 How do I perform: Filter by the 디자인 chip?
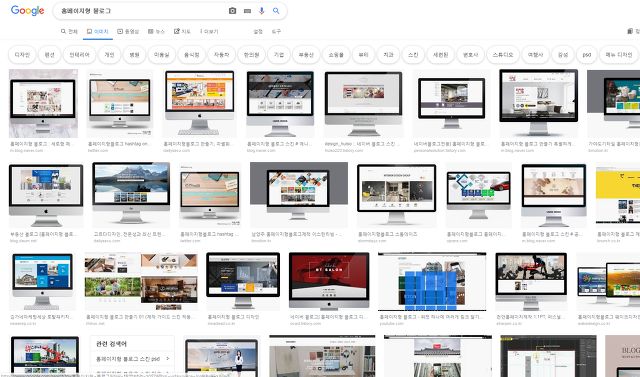(22, 55)
